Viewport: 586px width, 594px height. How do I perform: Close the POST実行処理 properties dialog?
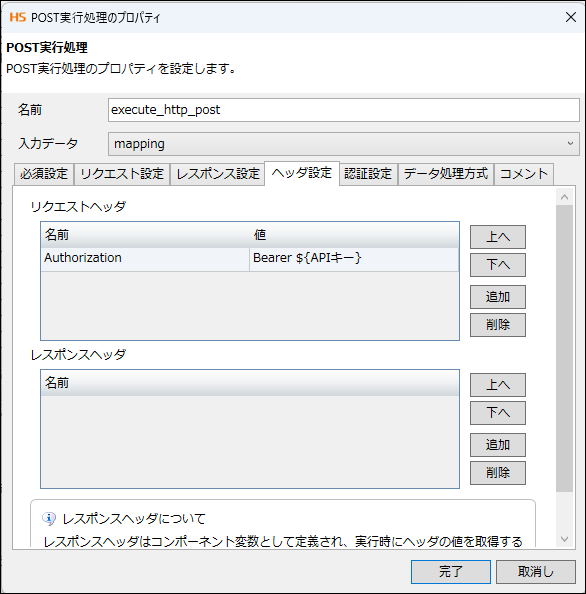pyautogui.click(x=570, y=17)
